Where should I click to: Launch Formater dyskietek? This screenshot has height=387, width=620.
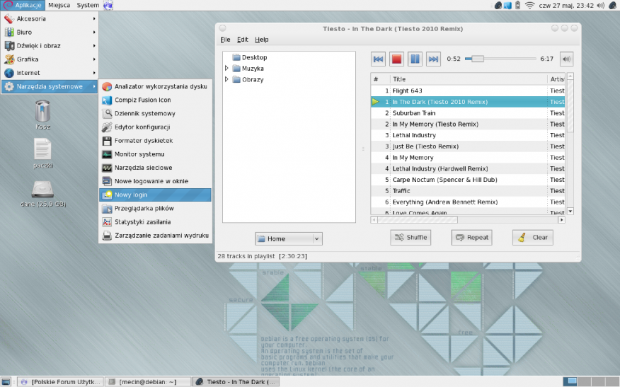pyautogui.click(x=155, y=140)
